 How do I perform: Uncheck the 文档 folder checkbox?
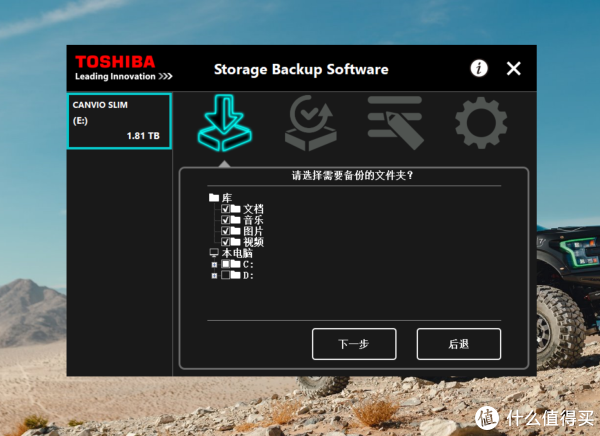point(225,209)
